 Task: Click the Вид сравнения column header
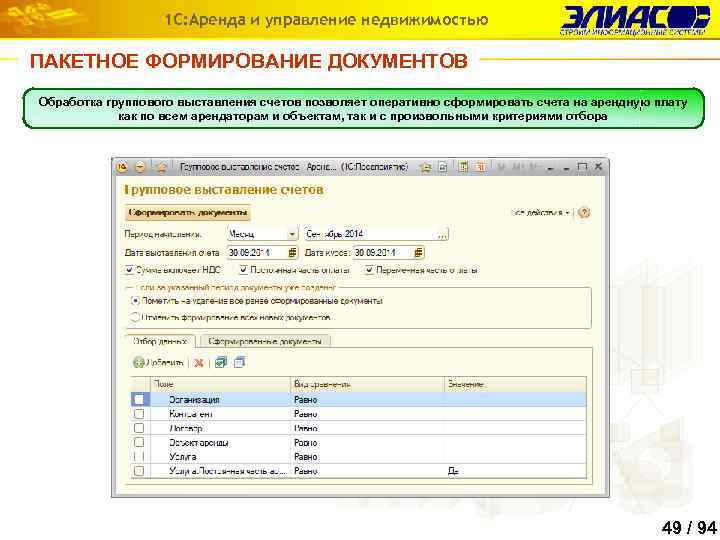pyautogui.click(x=368, y=384)
